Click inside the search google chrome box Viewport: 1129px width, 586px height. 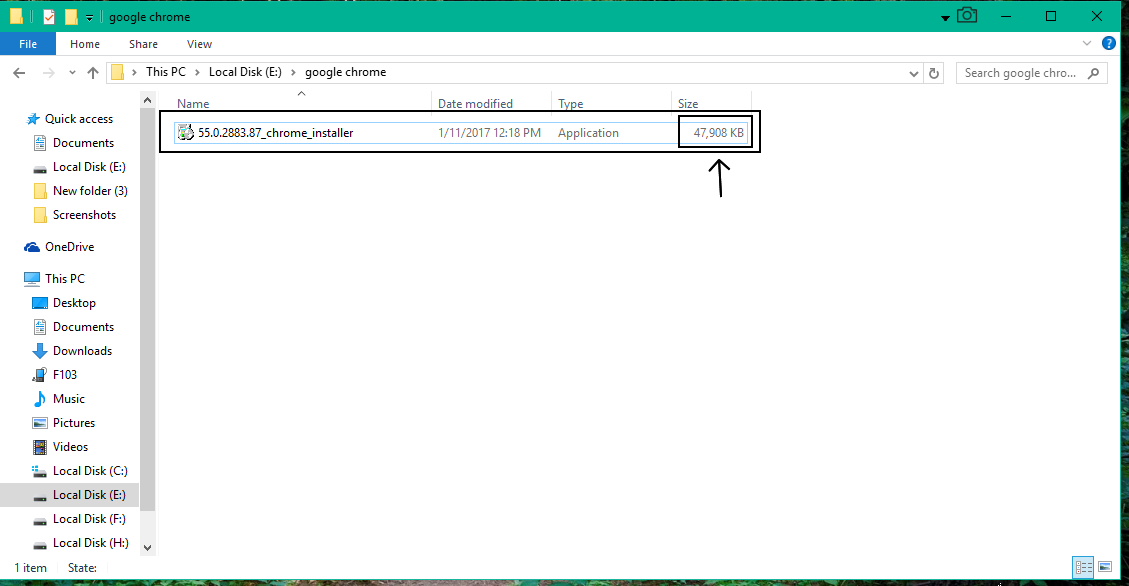[1020, 72]
